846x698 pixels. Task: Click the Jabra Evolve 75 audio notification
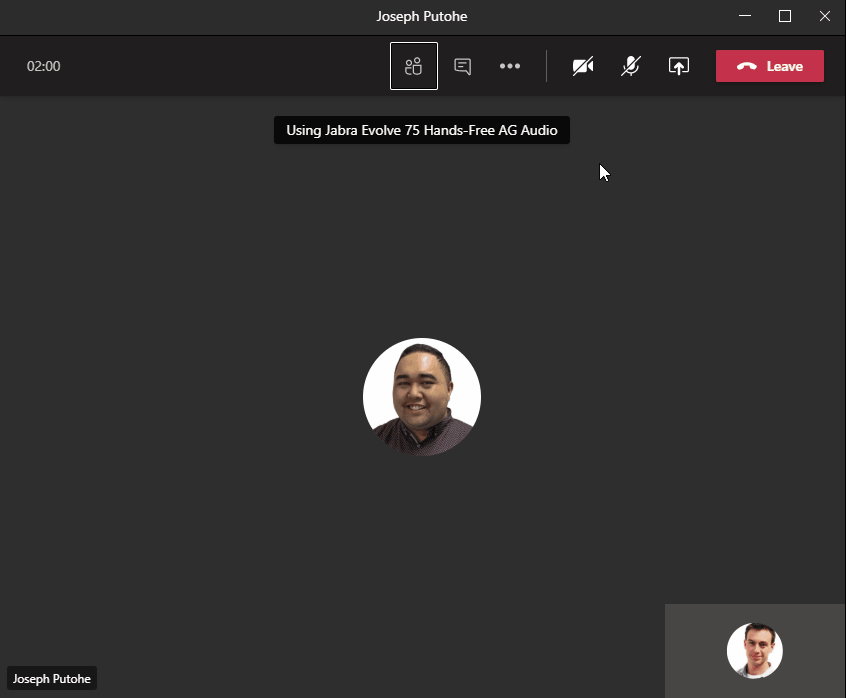click(x=421, y=130)
